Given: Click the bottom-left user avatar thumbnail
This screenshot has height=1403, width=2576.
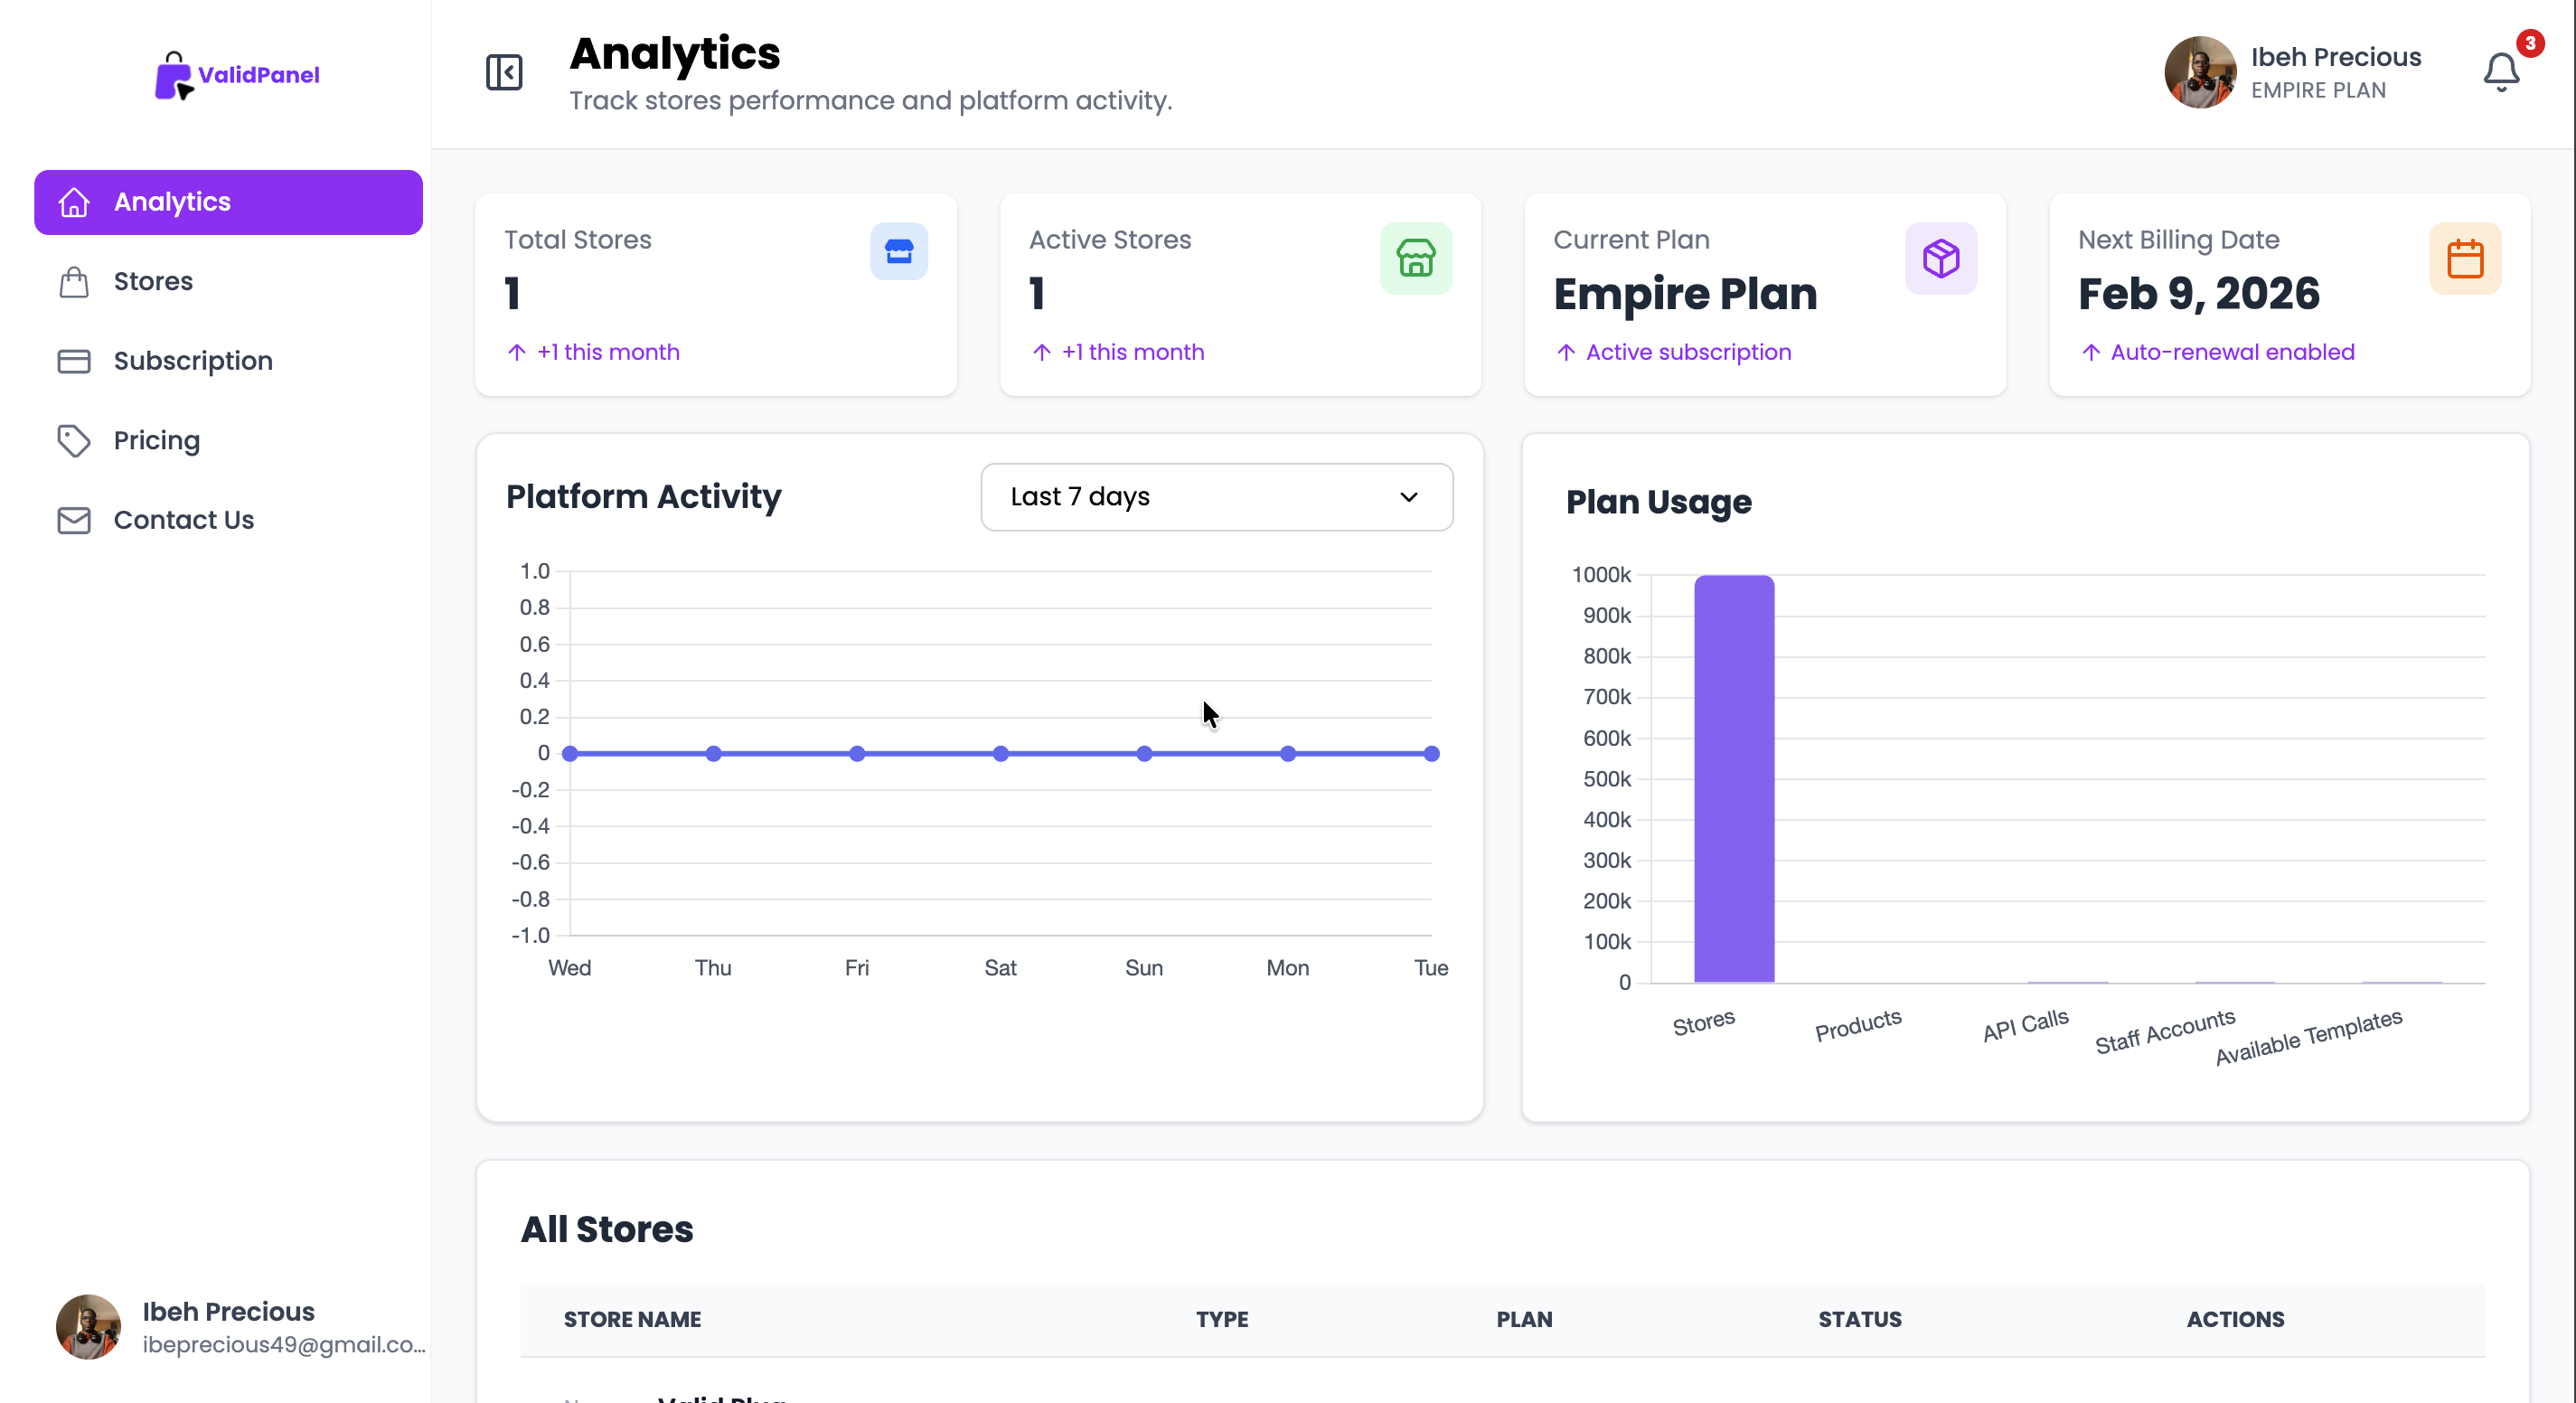Looking at the screenshot, I should [87, 1327].
